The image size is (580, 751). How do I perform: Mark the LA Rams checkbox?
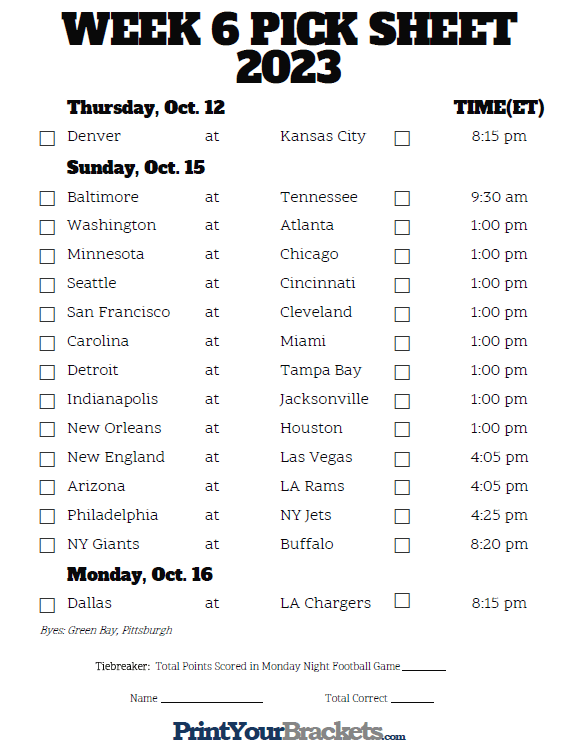[x=402, y=487]
